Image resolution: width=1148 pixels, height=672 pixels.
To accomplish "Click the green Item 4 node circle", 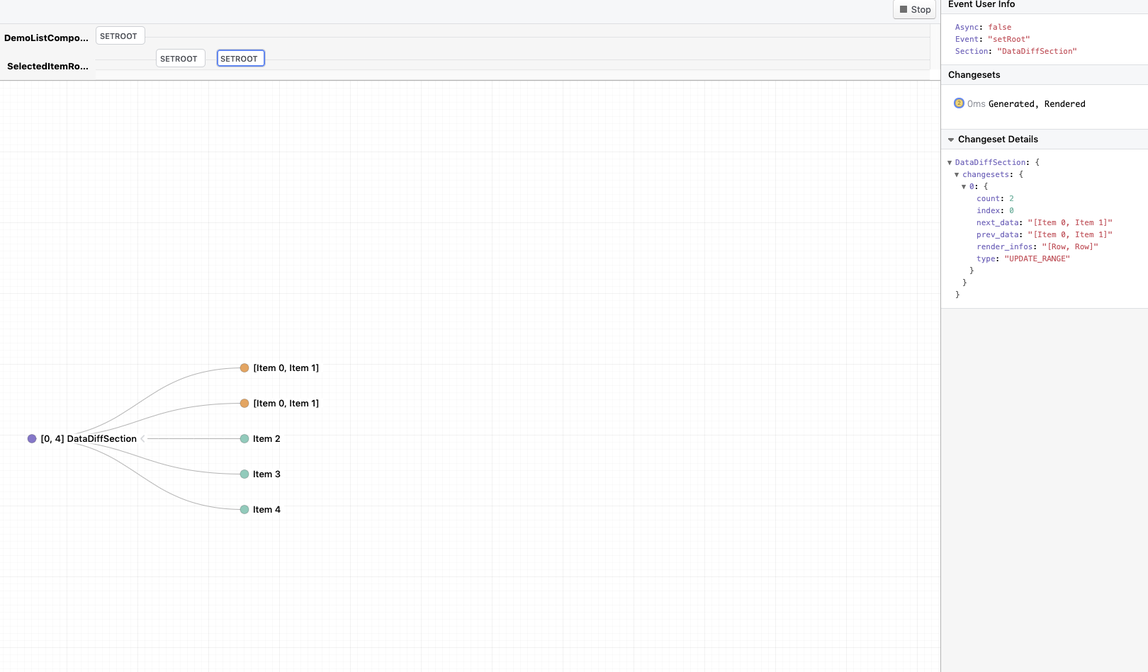I will (244, 510).
